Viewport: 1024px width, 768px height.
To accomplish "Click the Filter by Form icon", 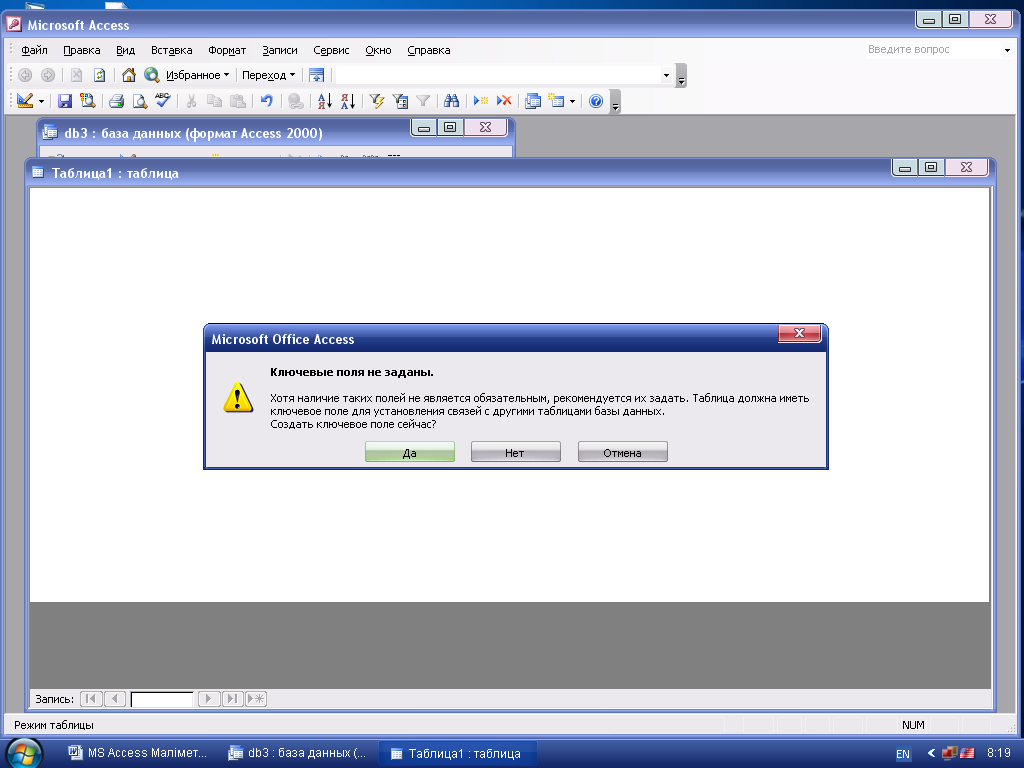I will [x=400, y=101].
